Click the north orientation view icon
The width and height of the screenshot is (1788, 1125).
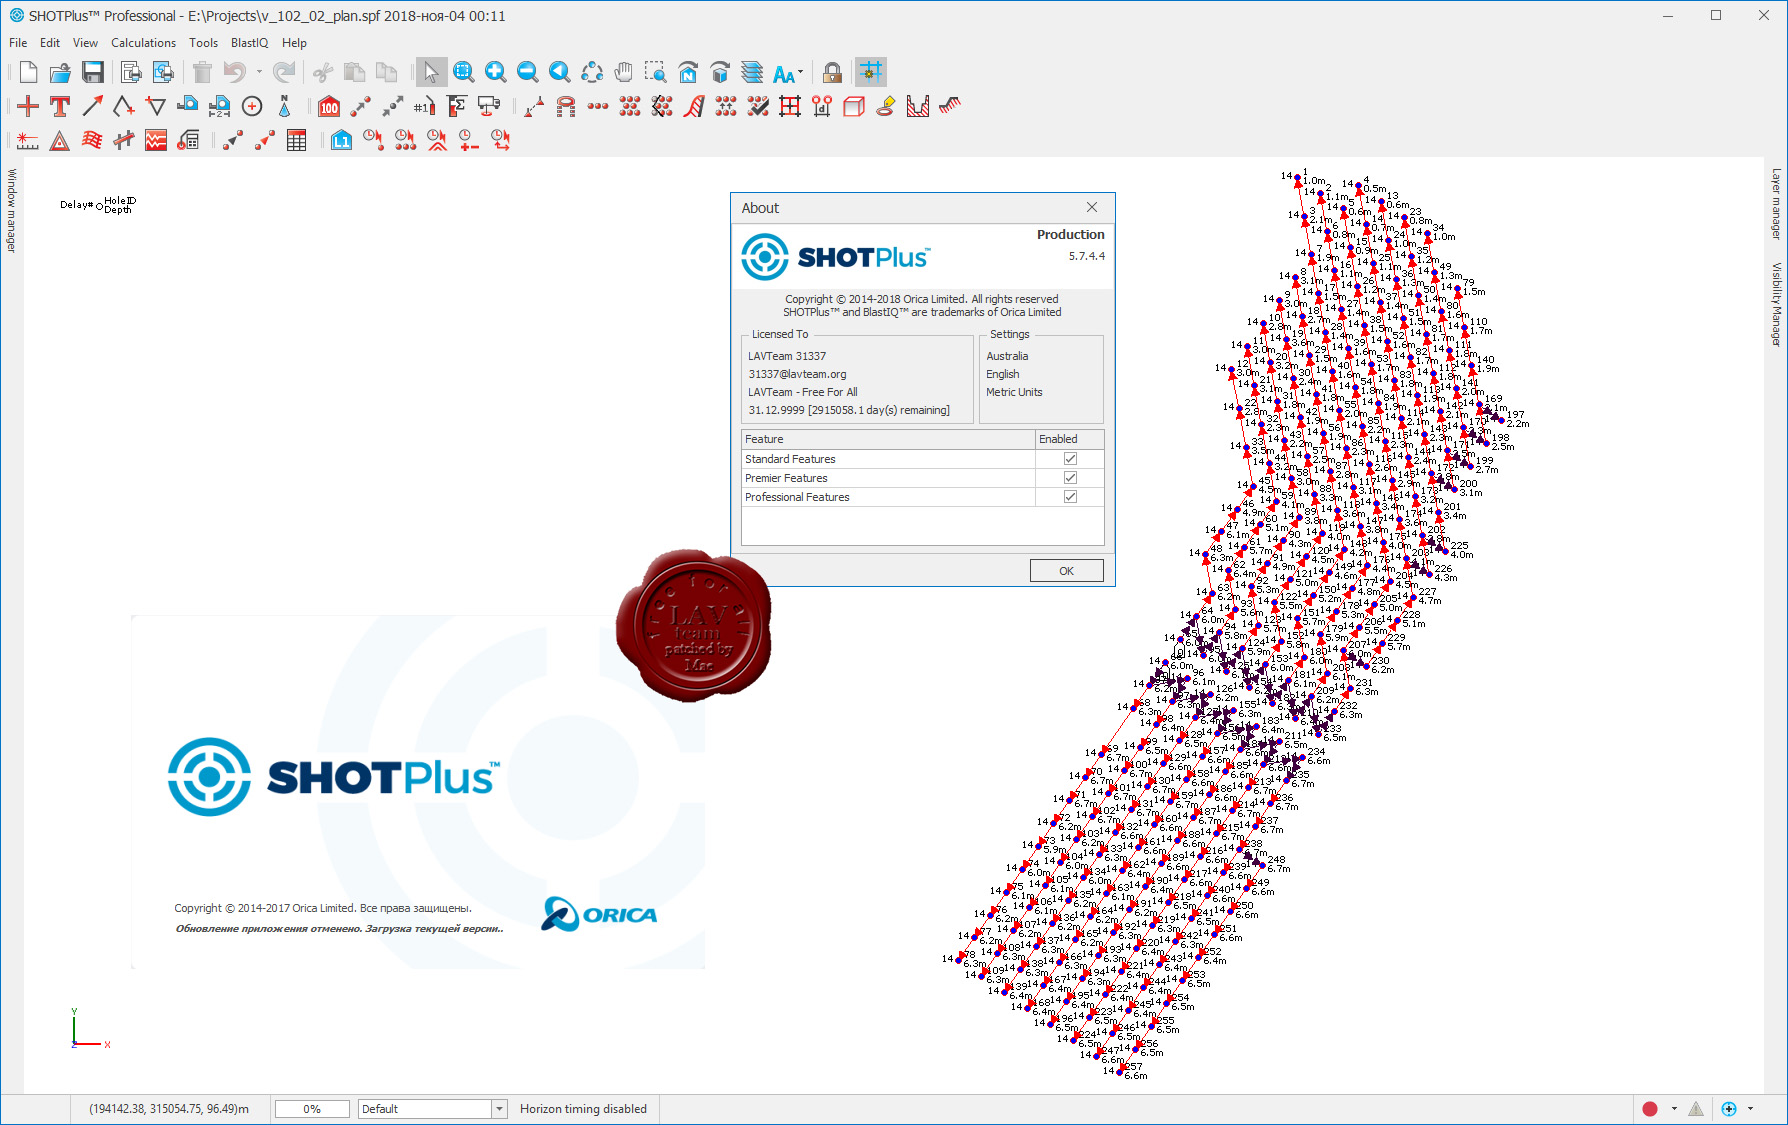point(688,72)
